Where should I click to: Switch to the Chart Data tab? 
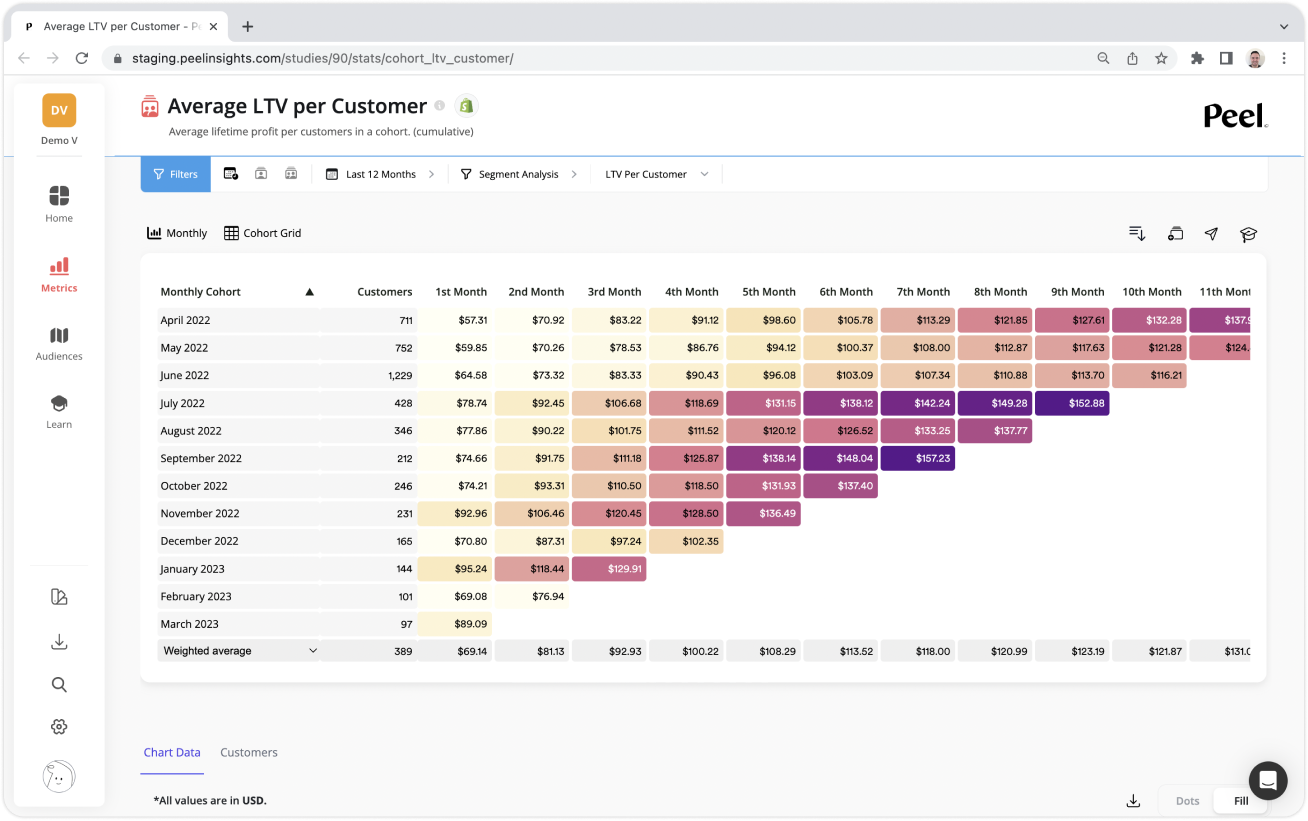[172, 753]
